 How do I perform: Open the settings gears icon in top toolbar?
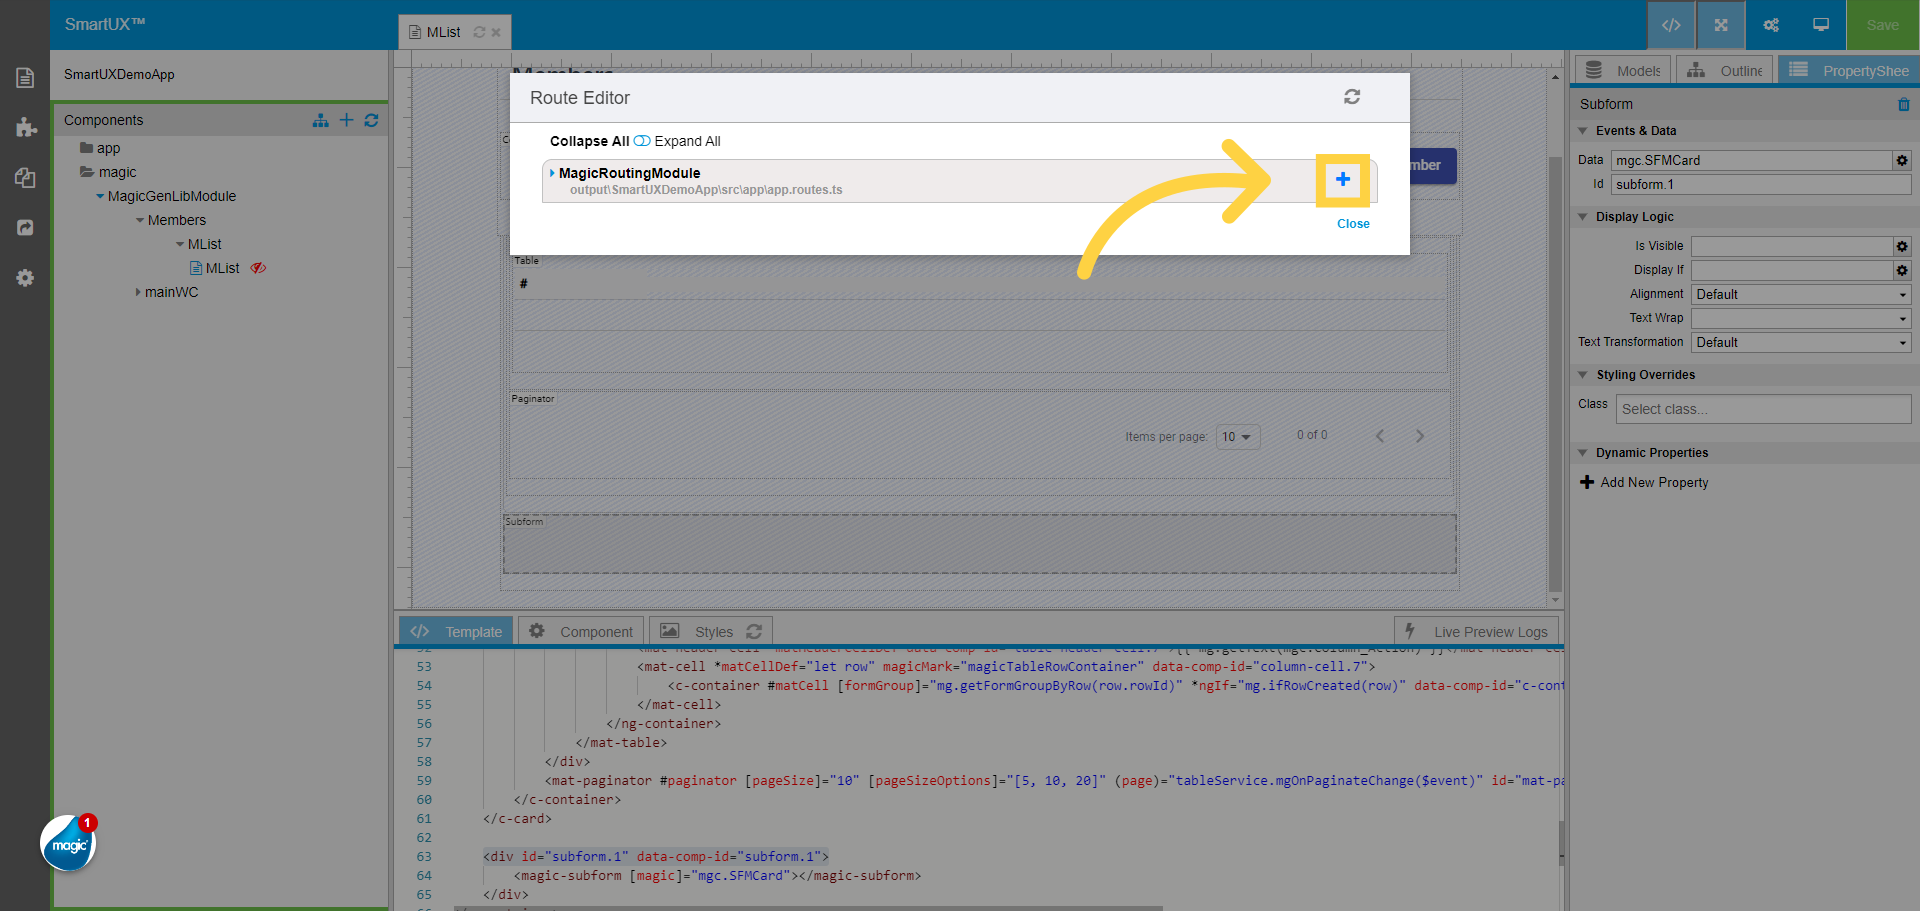(x=1770, y=25)
